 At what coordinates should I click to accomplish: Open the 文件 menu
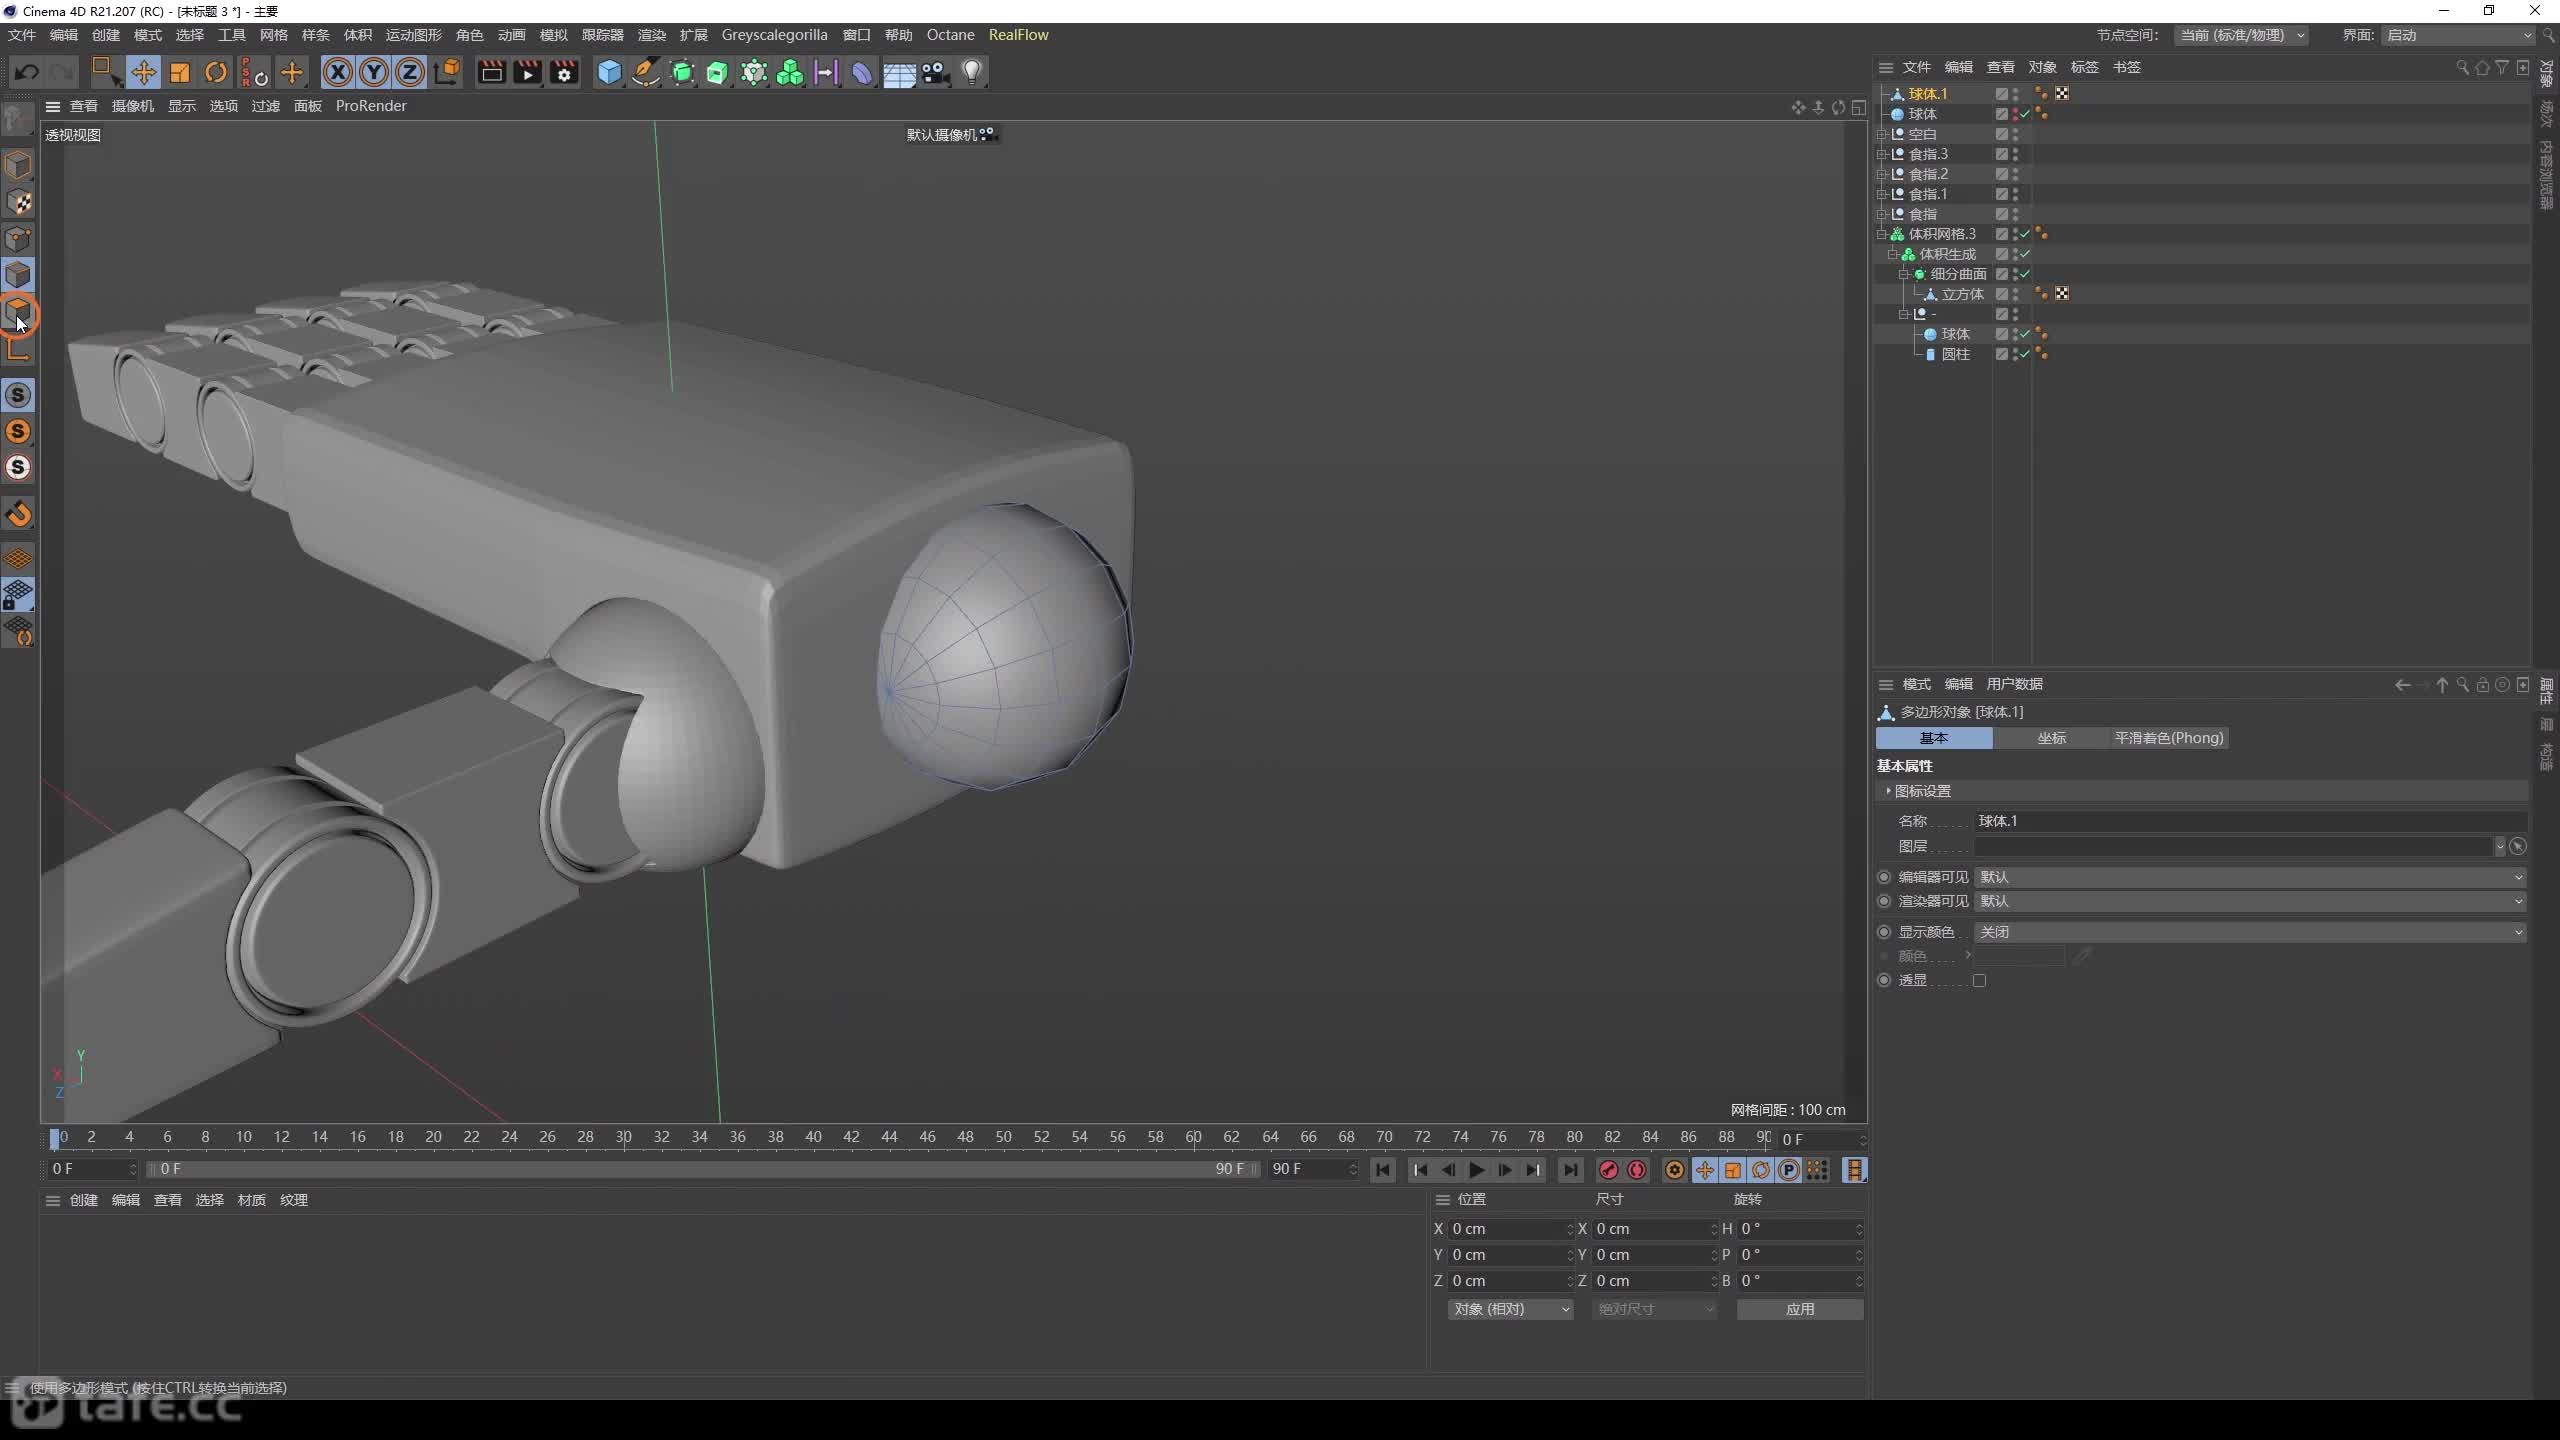click(x=22, y=35)
